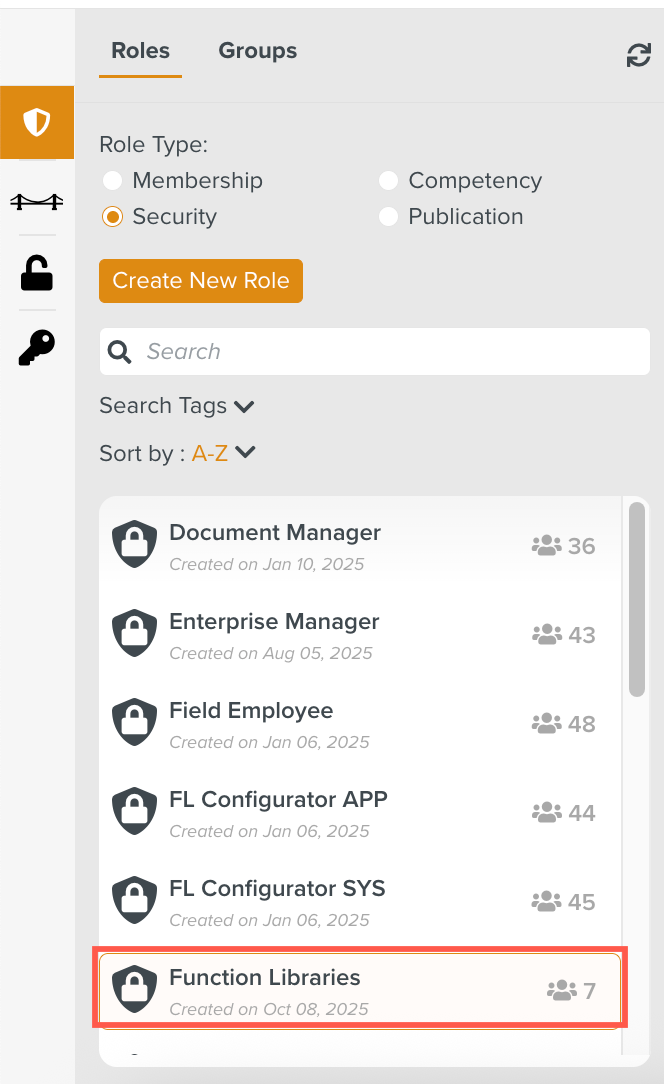The image size is (664, 1084).
Task: Click member count 44
Action: 582,813
